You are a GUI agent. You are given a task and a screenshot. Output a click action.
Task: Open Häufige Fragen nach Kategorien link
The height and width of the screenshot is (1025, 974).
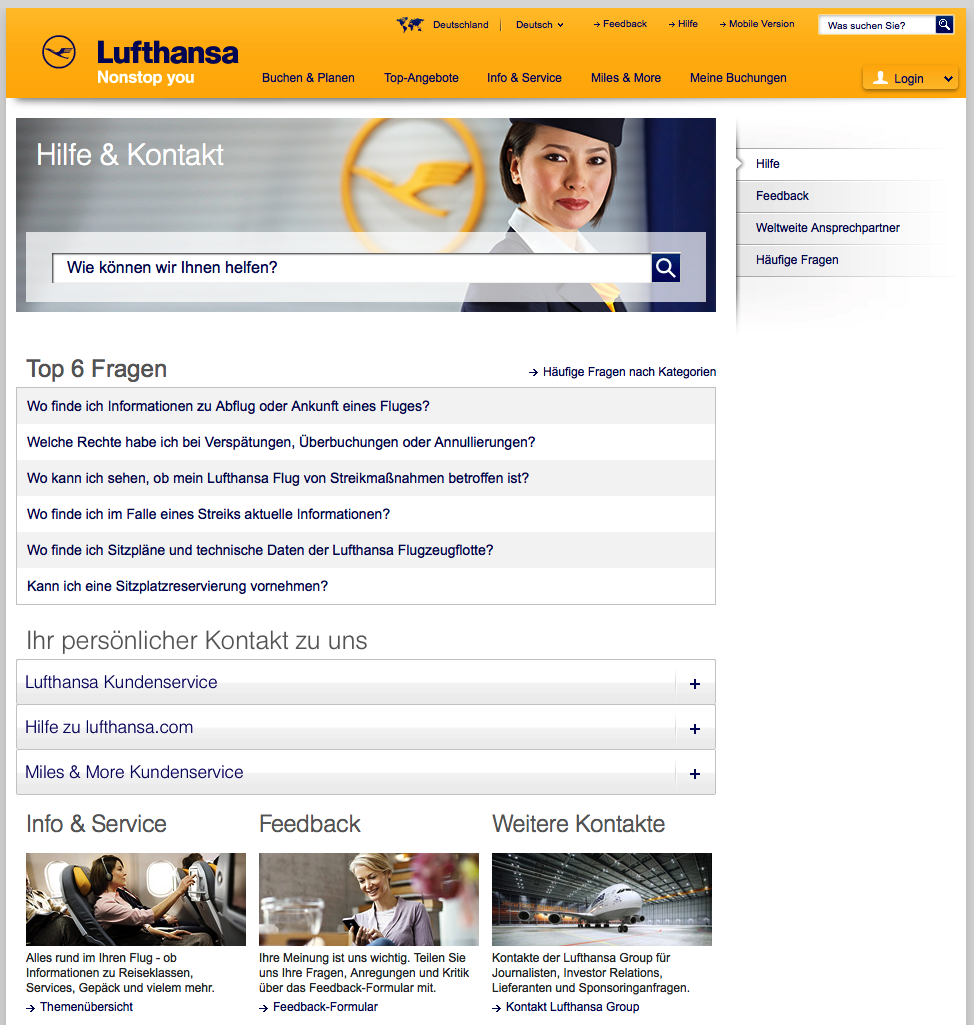[628, 372]
